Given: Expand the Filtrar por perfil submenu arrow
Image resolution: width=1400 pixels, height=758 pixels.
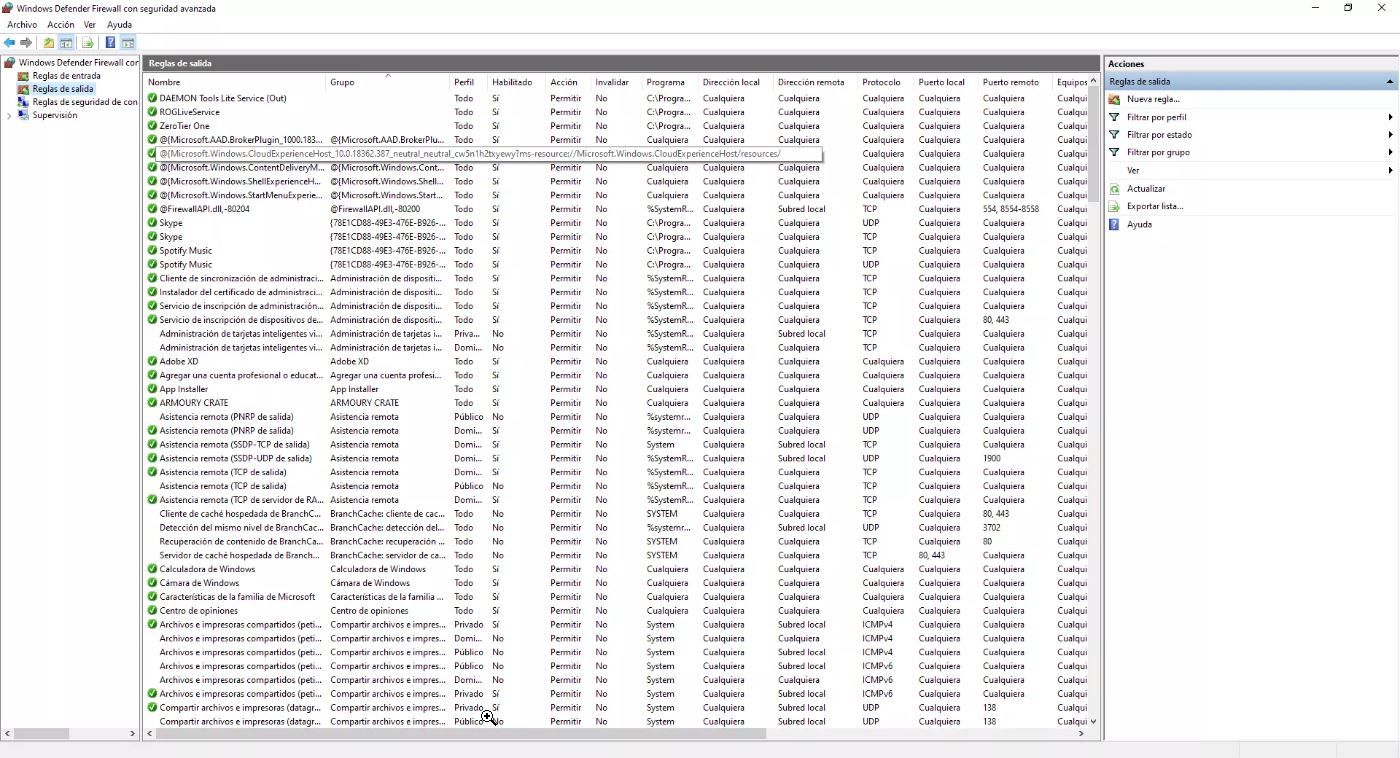Looking at the screenshot, I should (x=1391, y=117).
